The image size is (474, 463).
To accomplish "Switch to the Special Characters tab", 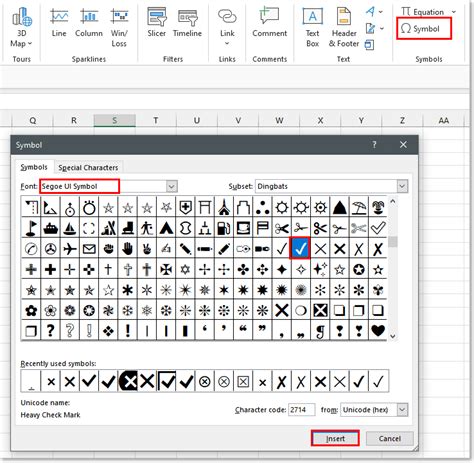I will click(88, 167).
